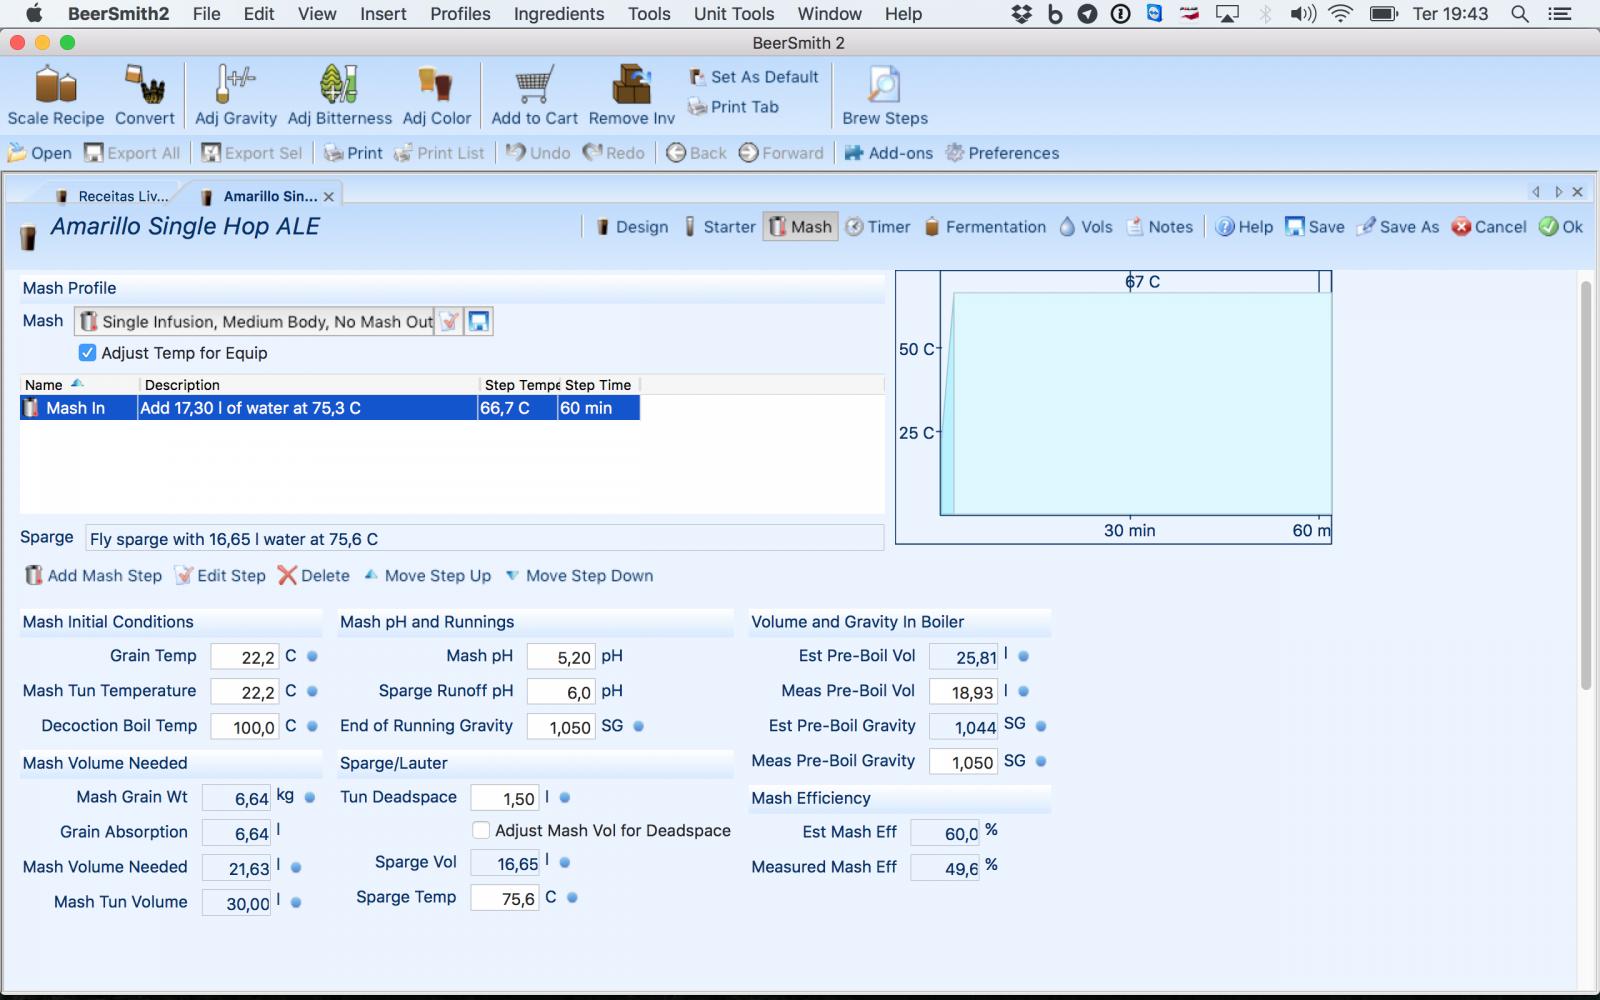Edit Decoction Boil Temp field

click(x=245, y=727)
